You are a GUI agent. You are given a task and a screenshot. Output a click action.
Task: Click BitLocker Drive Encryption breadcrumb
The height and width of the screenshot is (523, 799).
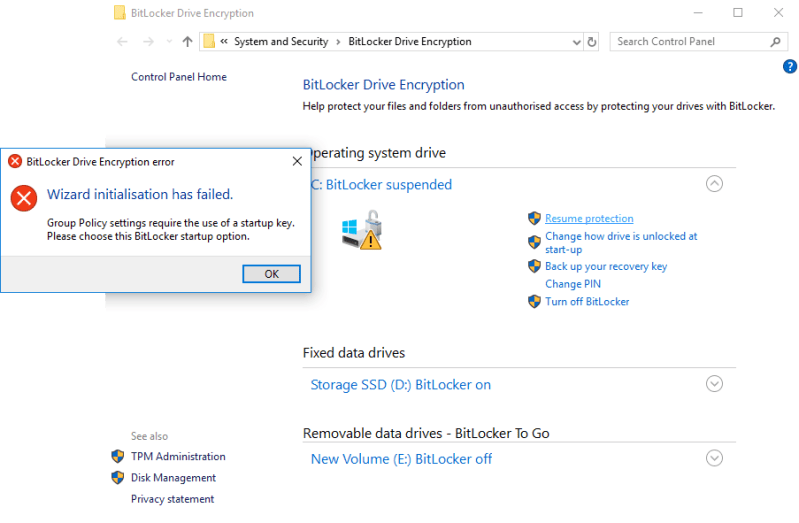[410, 42]
